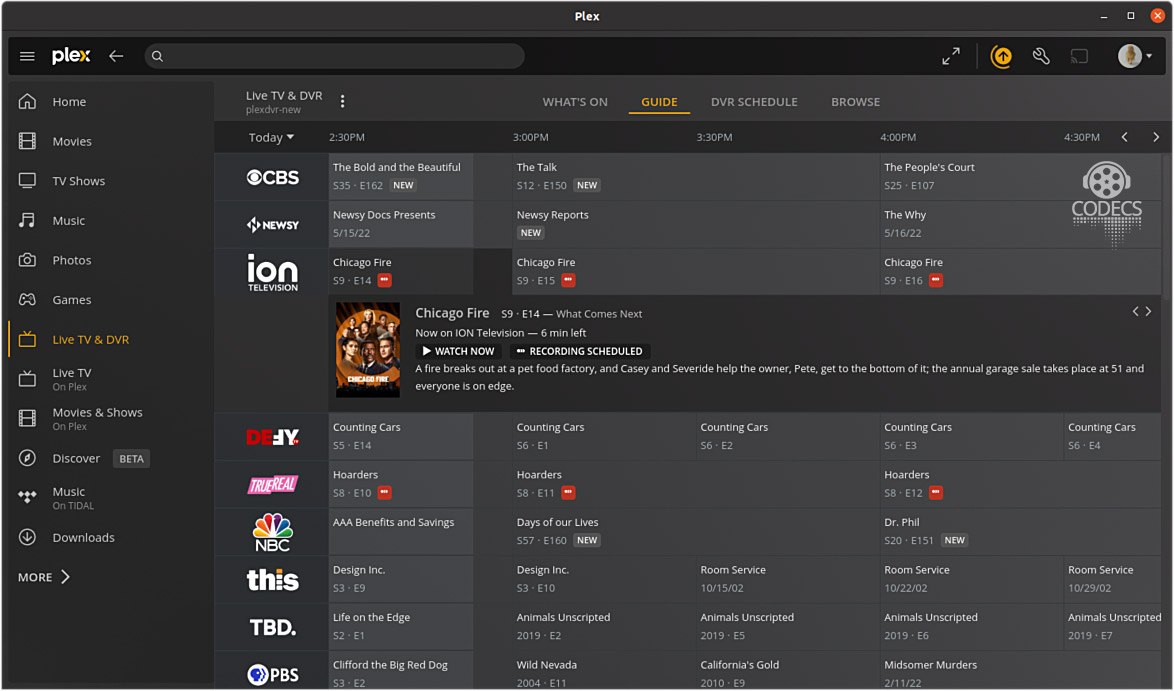Screen dimensions: 1174x691
Task: Open the user avatar account menu
Action: 1134,57
